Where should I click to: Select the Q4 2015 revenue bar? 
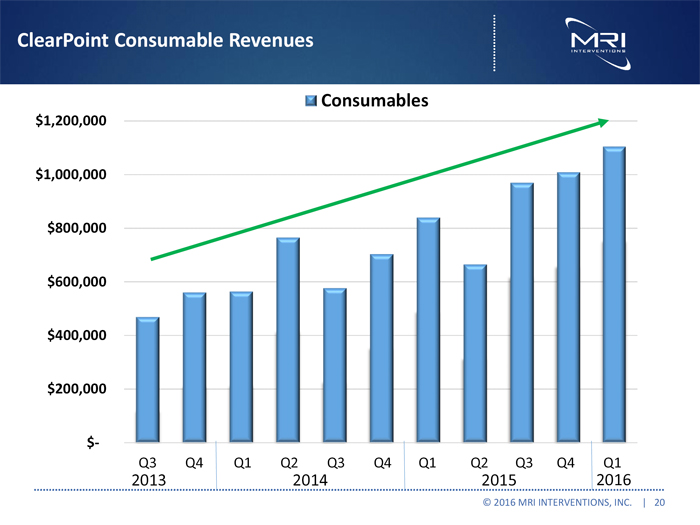[x=568, y=307]
